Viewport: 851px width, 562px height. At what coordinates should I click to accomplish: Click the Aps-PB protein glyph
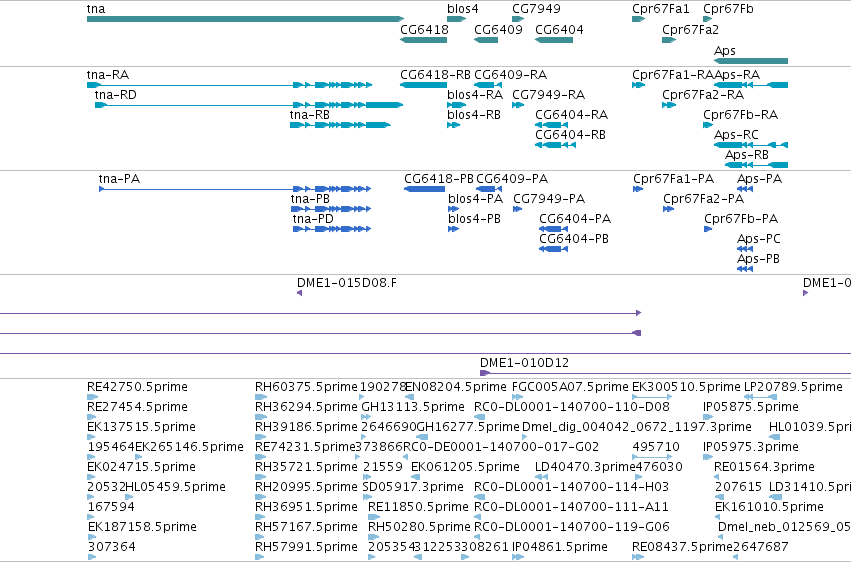(745, 269)
